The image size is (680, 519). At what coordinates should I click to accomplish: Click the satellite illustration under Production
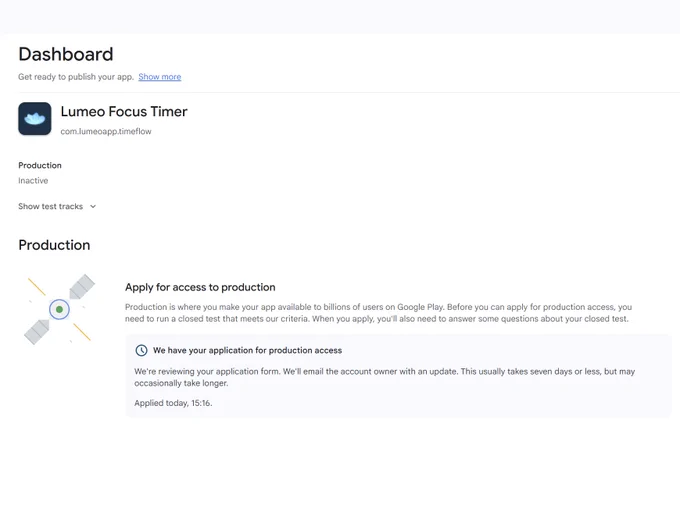pyautogui.click(x=59, y=309)
